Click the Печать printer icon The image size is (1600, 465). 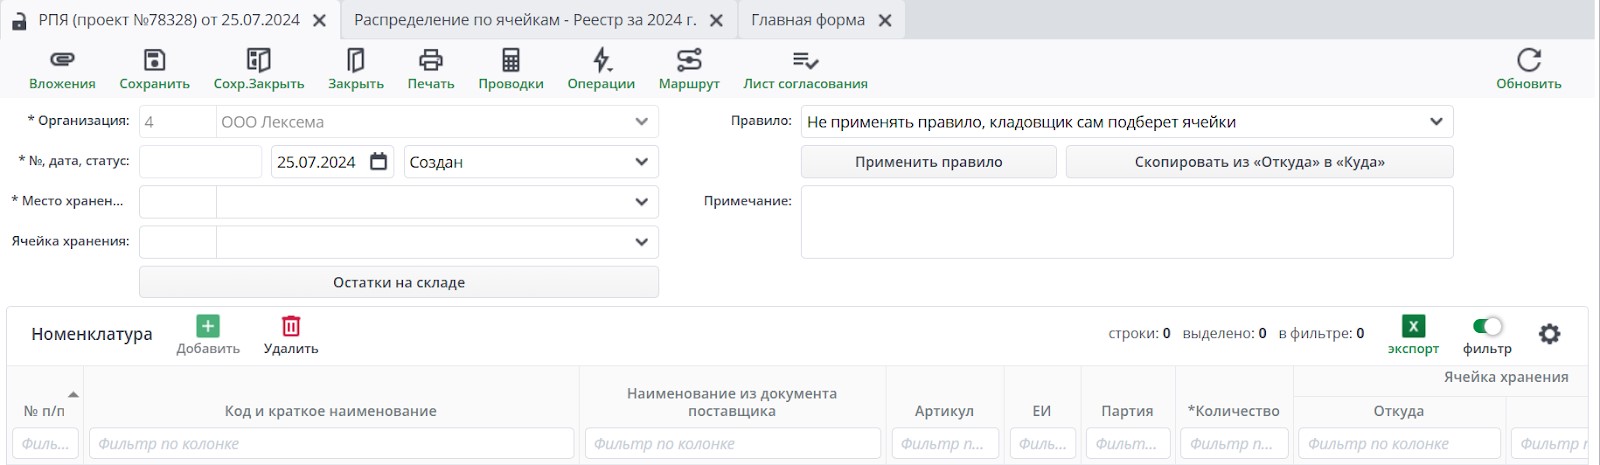point(430,60)
